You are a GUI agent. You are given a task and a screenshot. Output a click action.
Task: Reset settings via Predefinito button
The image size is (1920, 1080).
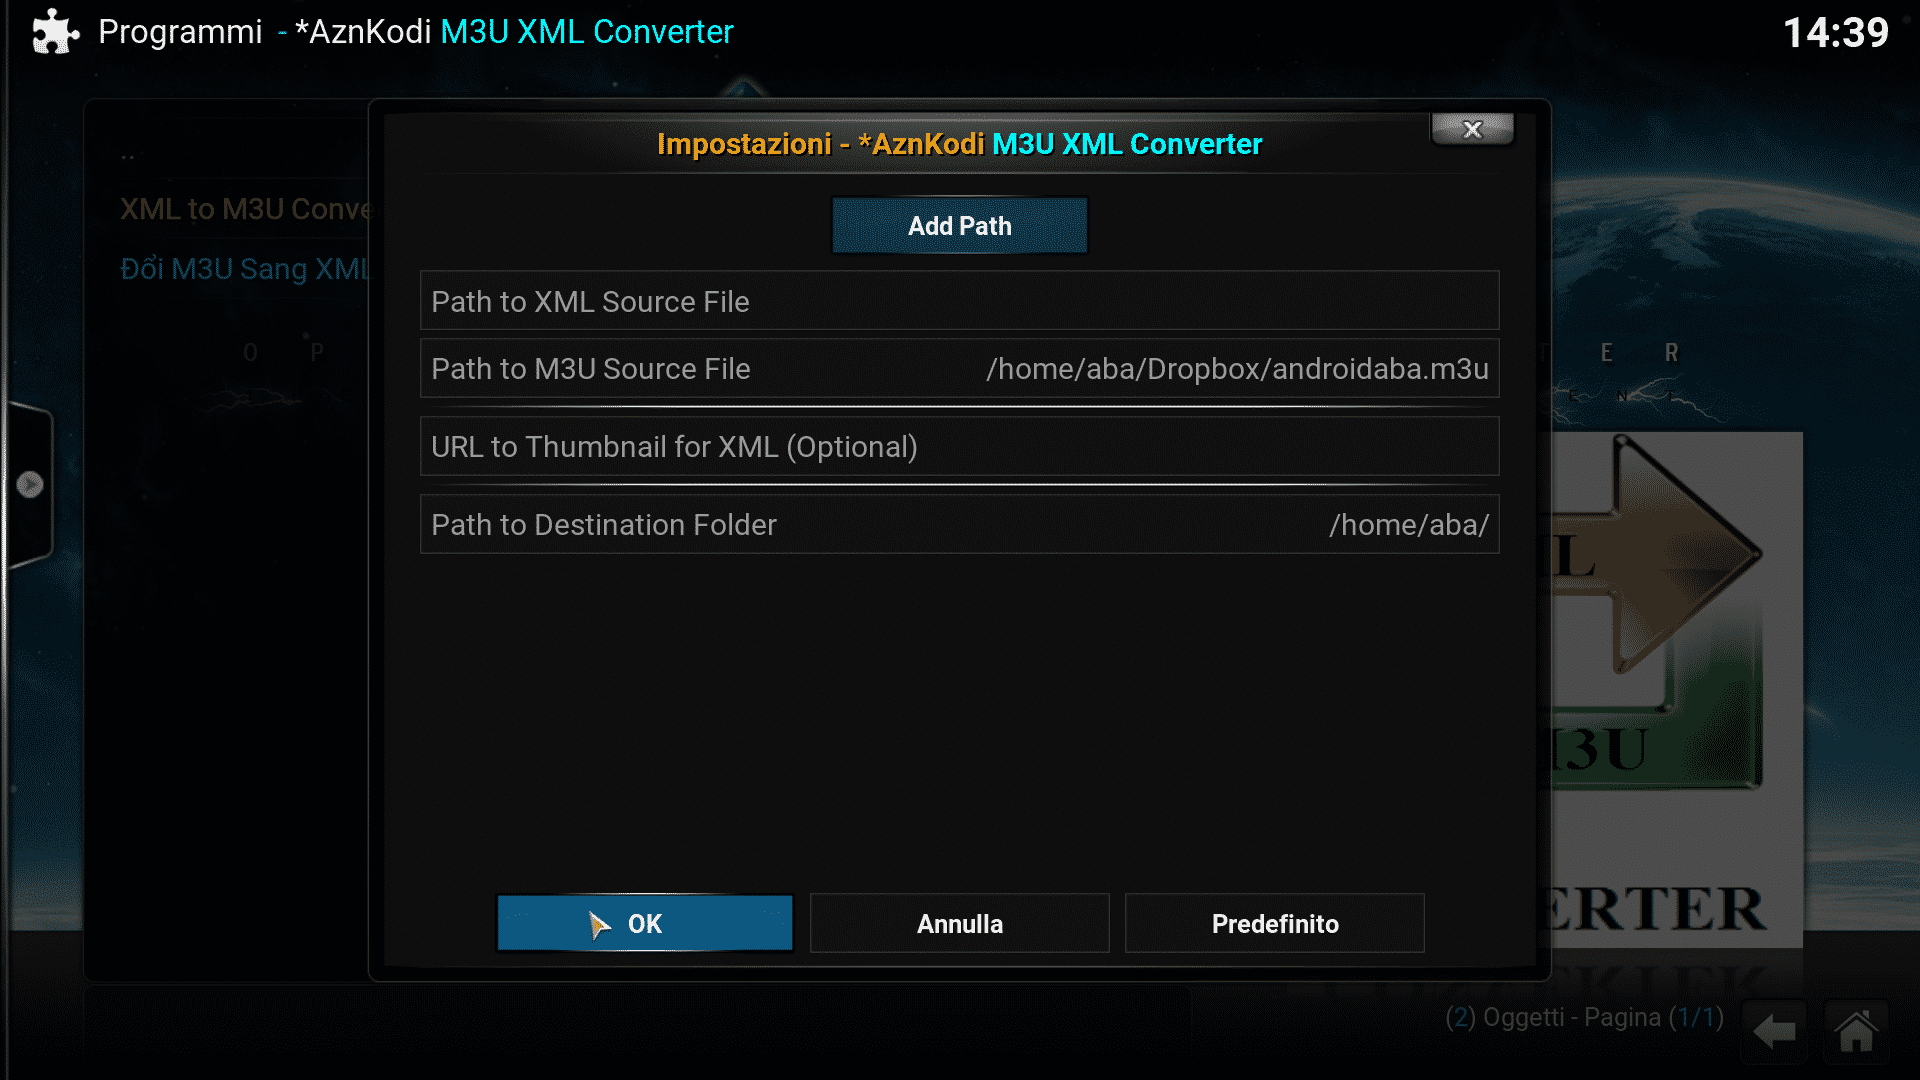click(x=1274, y=923)
